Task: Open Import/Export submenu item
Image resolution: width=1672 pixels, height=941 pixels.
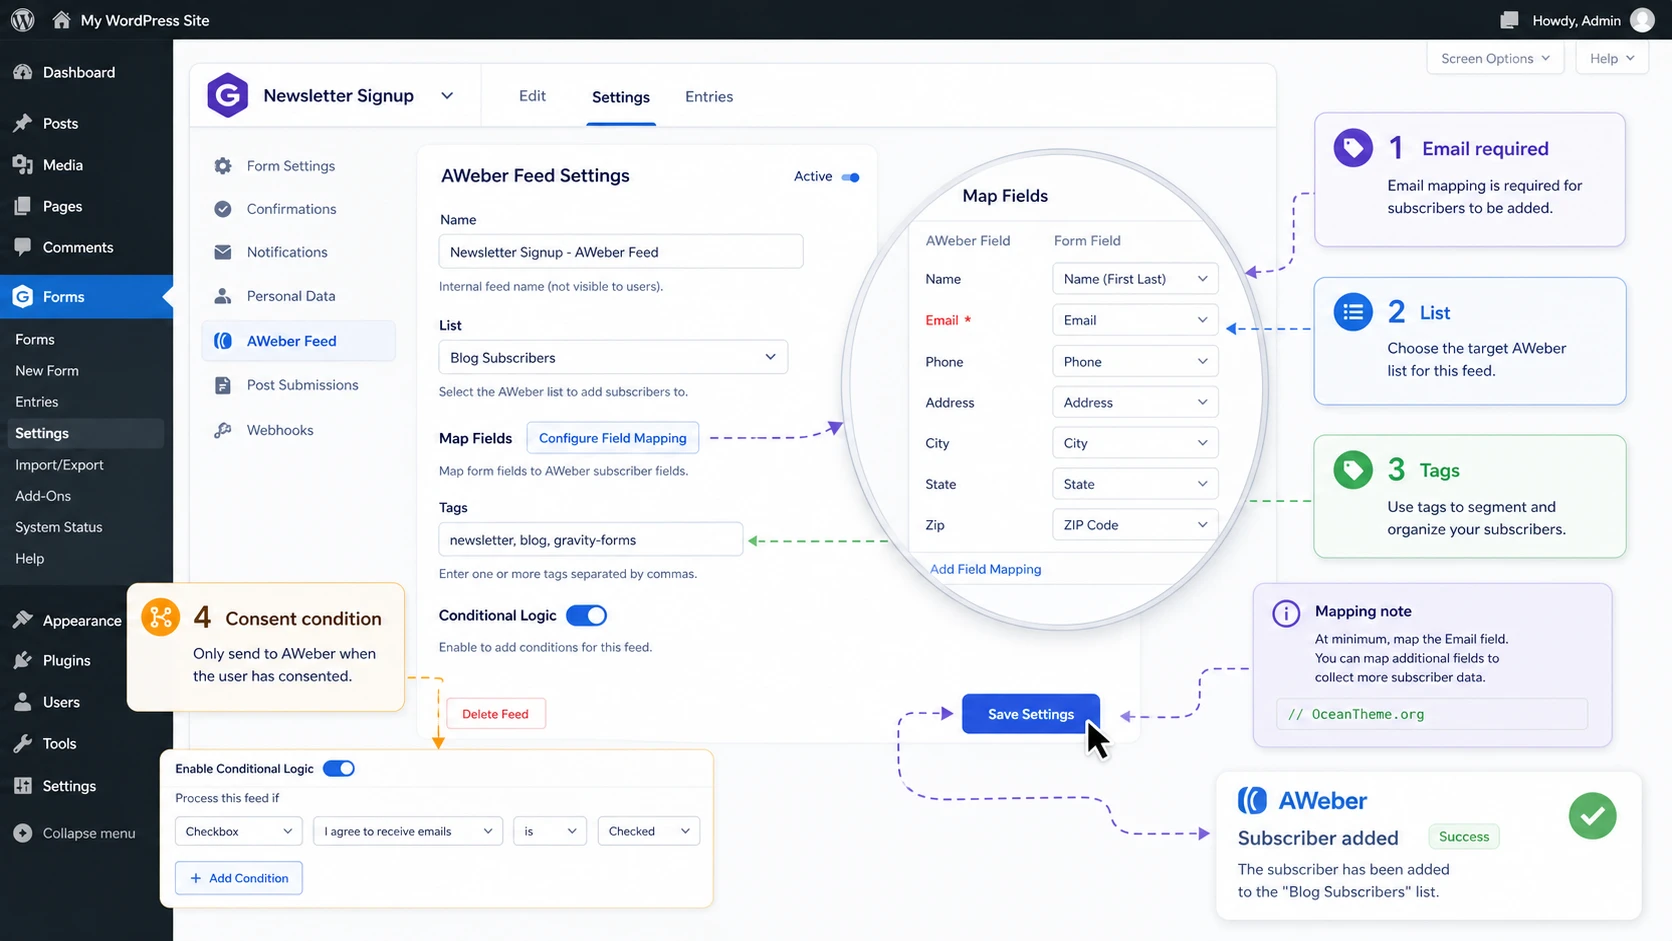Action: coord(59,465)
